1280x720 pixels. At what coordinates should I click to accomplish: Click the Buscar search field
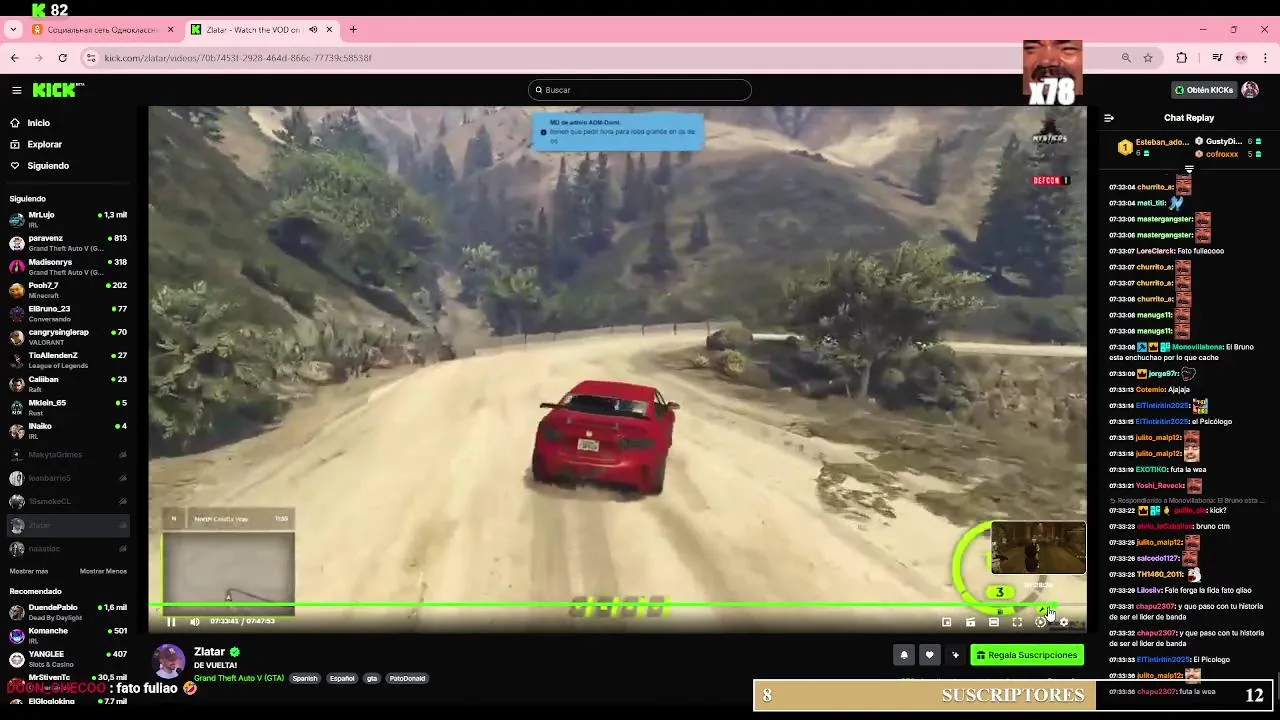640,90
